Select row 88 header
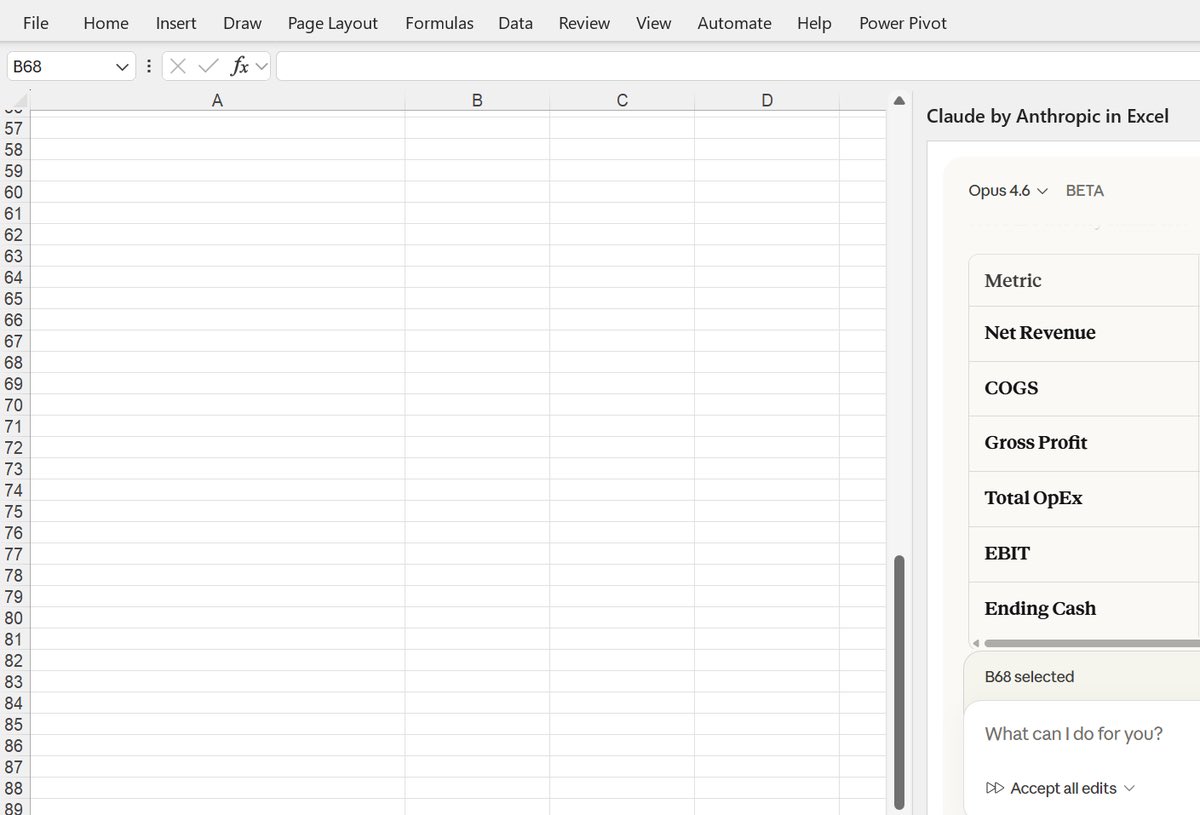The width and height of the screenshot is (1200, 815). coord(14,788)
